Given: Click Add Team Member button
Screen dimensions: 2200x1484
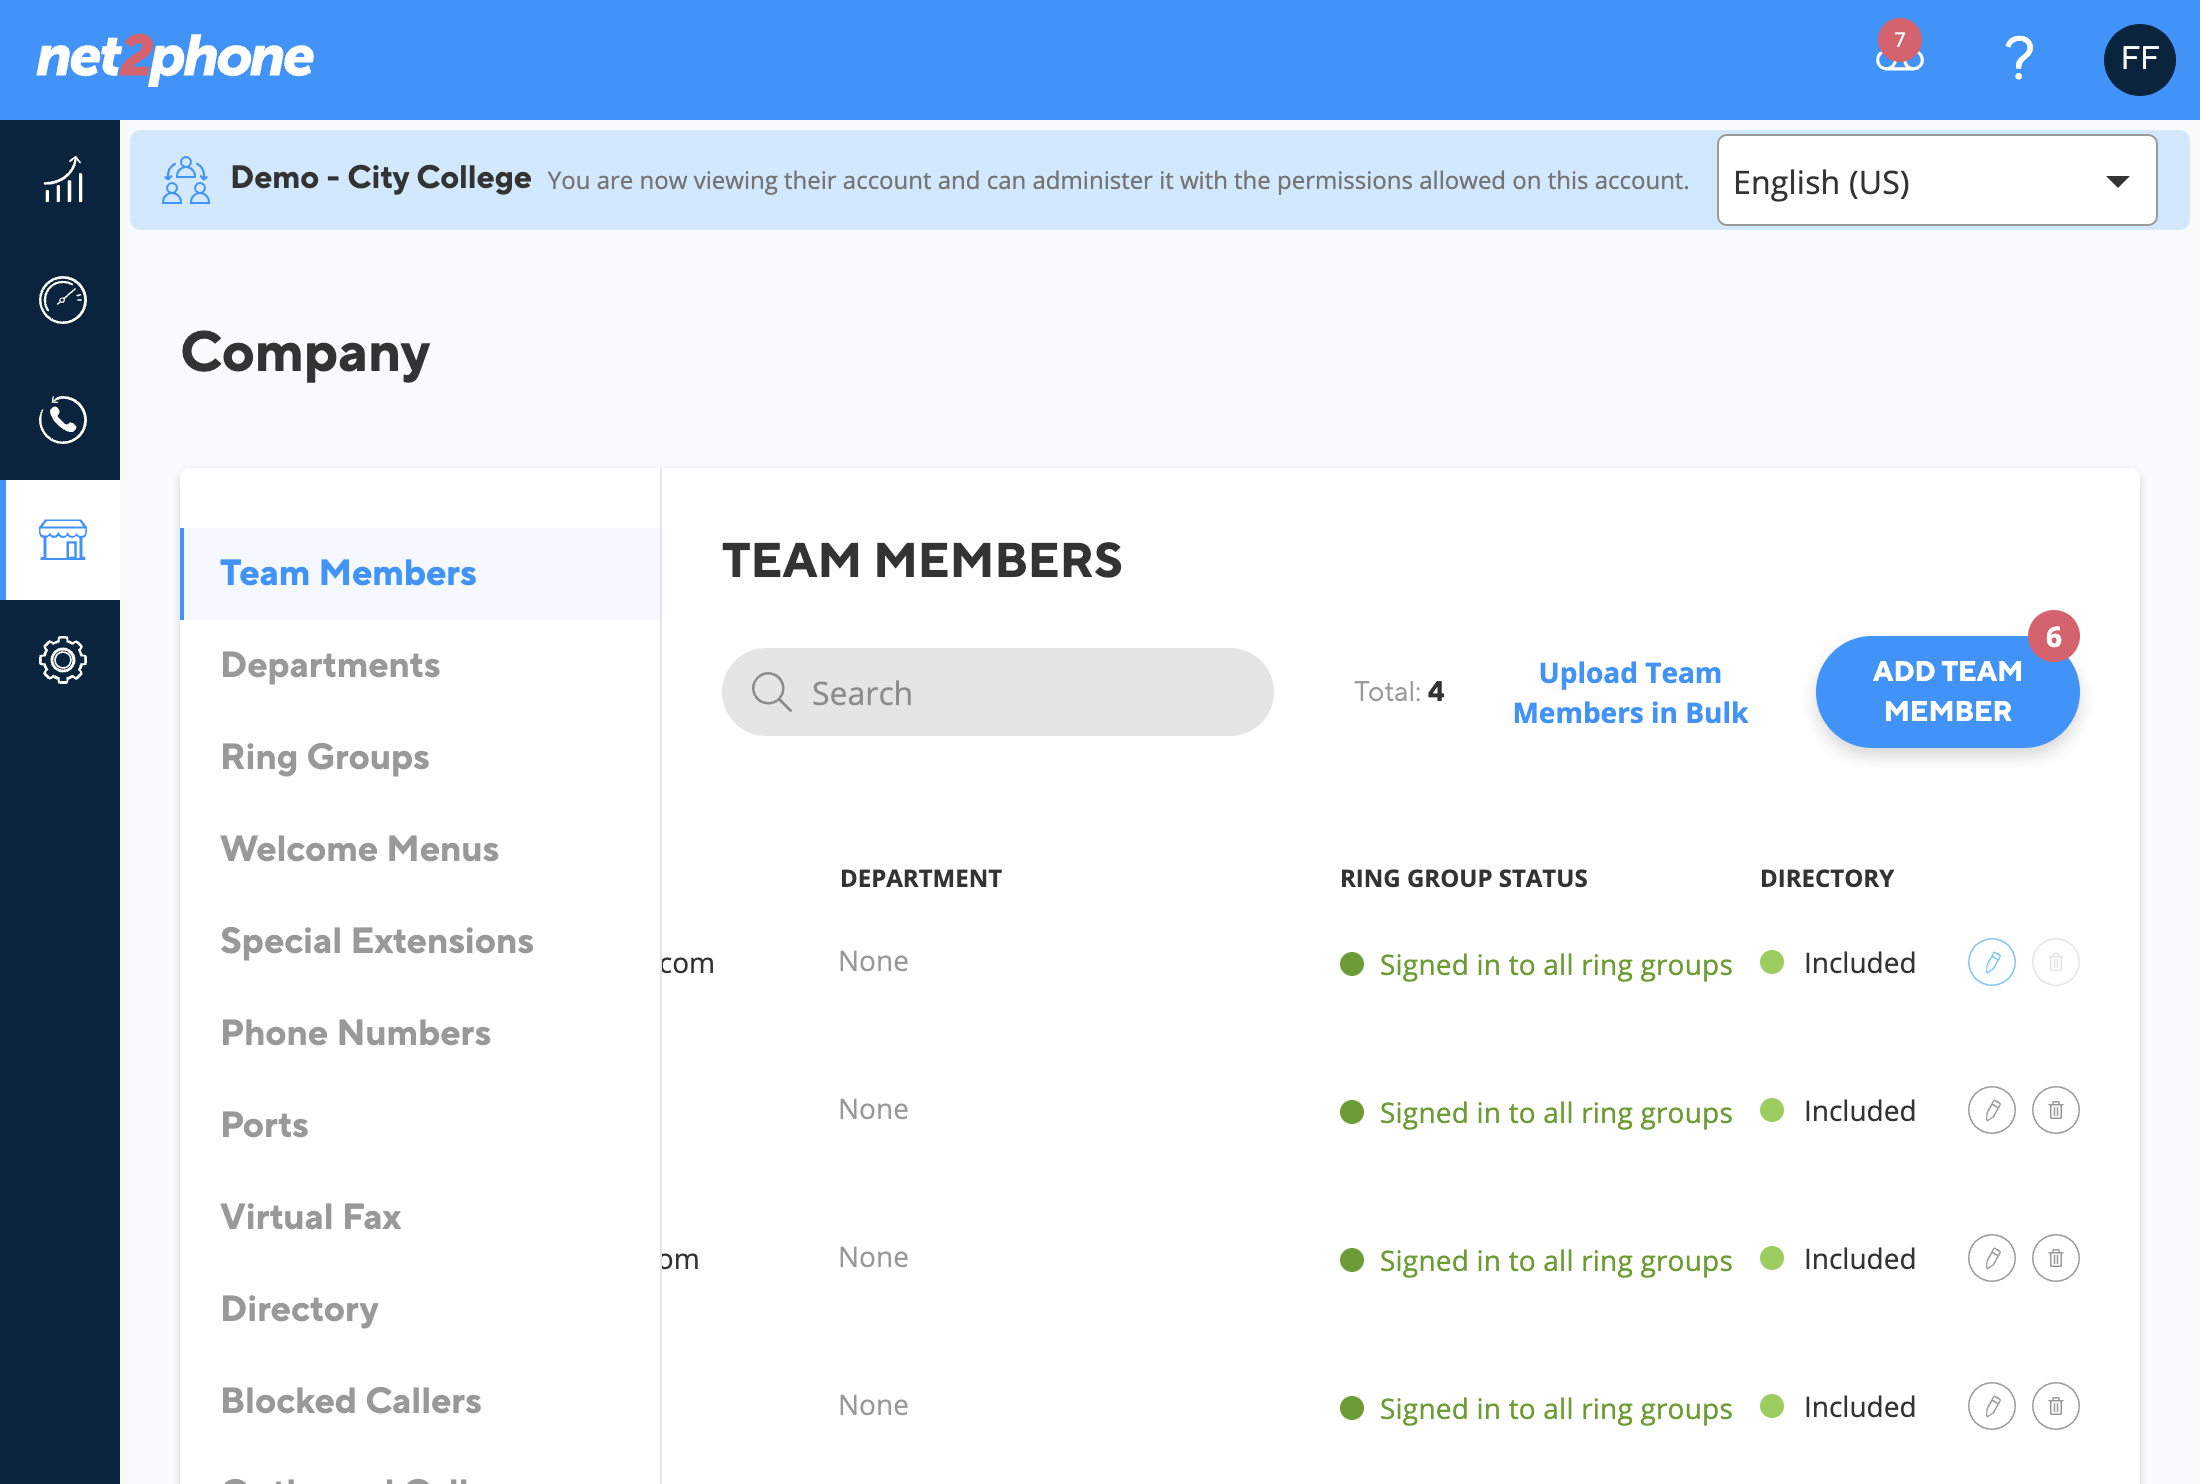Looking at the screenshot, I should pyautogui.click(x=1947, y=691).
